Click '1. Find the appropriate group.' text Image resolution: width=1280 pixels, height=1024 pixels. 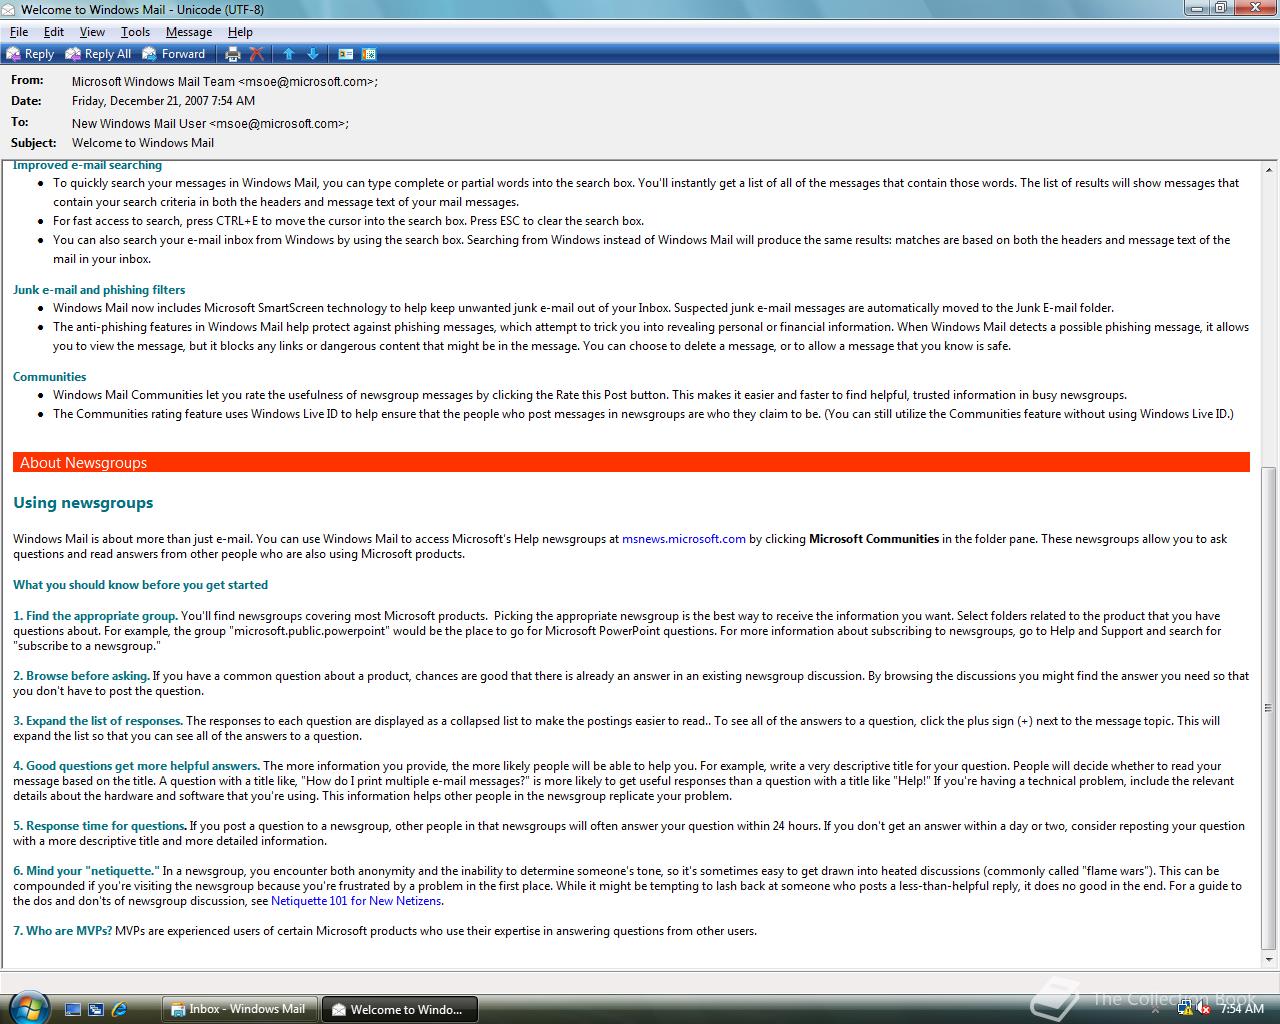95,616
